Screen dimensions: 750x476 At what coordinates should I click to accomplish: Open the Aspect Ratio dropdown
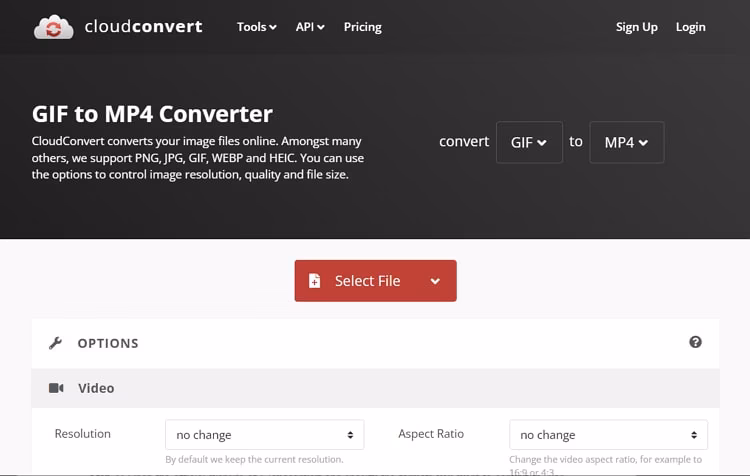click(608, 434)
